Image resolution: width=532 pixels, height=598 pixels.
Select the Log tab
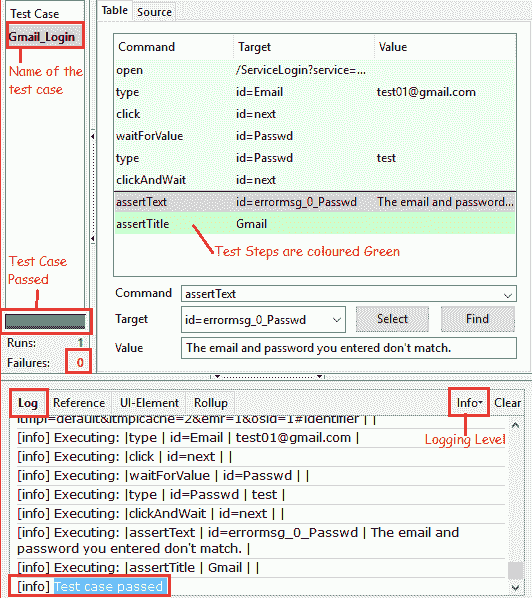pyautogui.click(x=28, y=403)
